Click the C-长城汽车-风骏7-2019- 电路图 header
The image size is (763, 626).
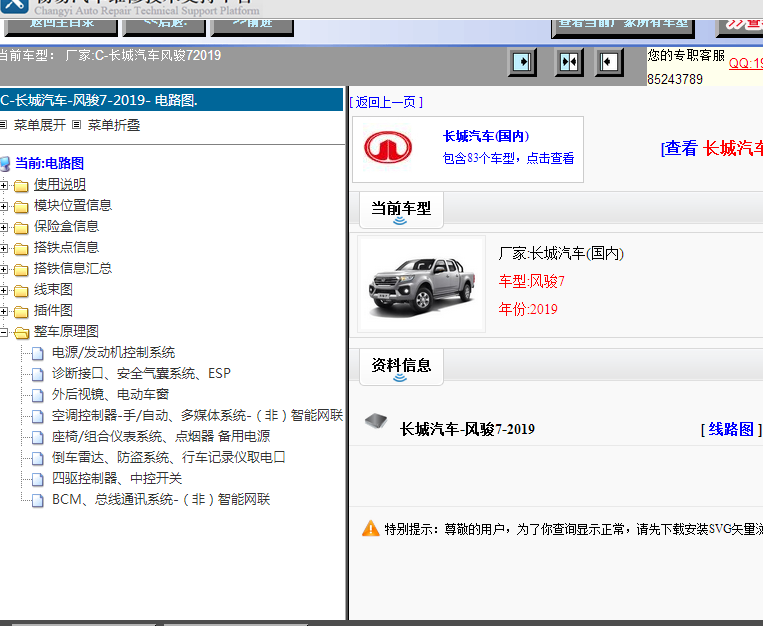[x=171, y=100]
